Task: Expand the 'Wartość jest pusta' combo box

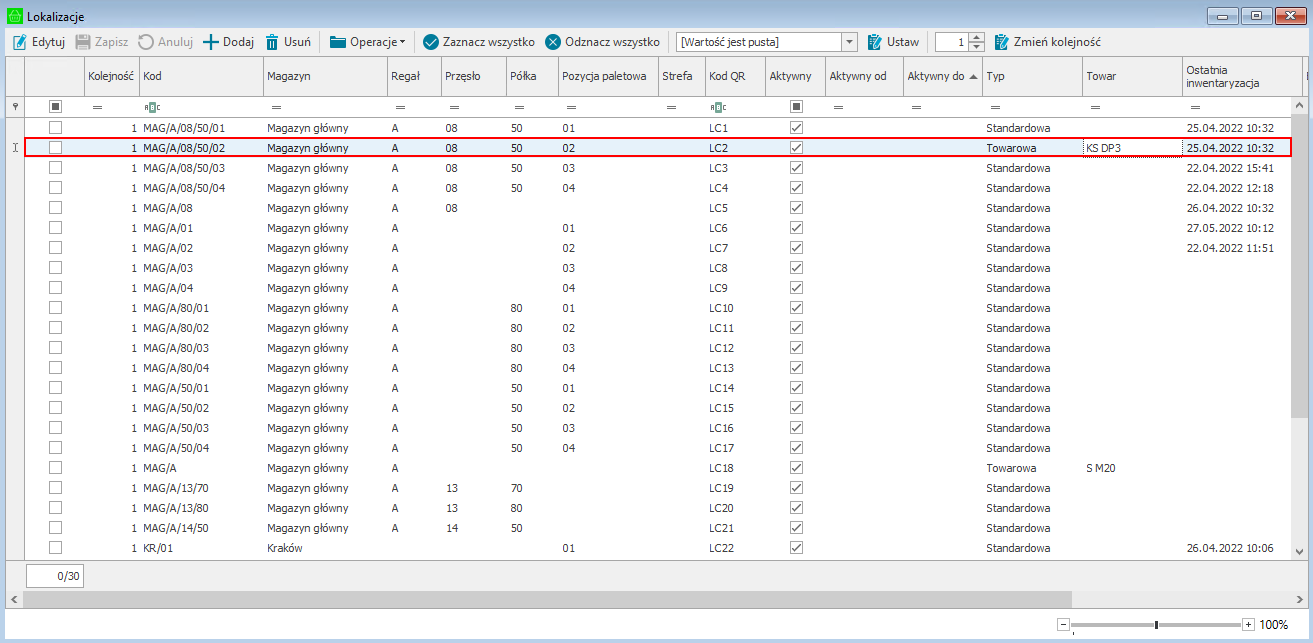Action: click(x=850, y=42)
